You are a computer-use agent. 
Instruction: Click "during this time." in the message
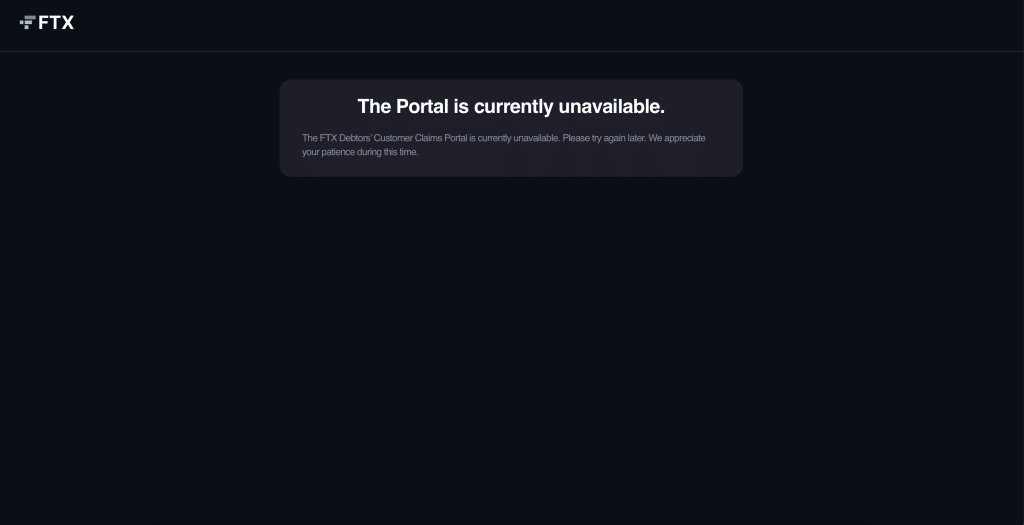[387, 152]
